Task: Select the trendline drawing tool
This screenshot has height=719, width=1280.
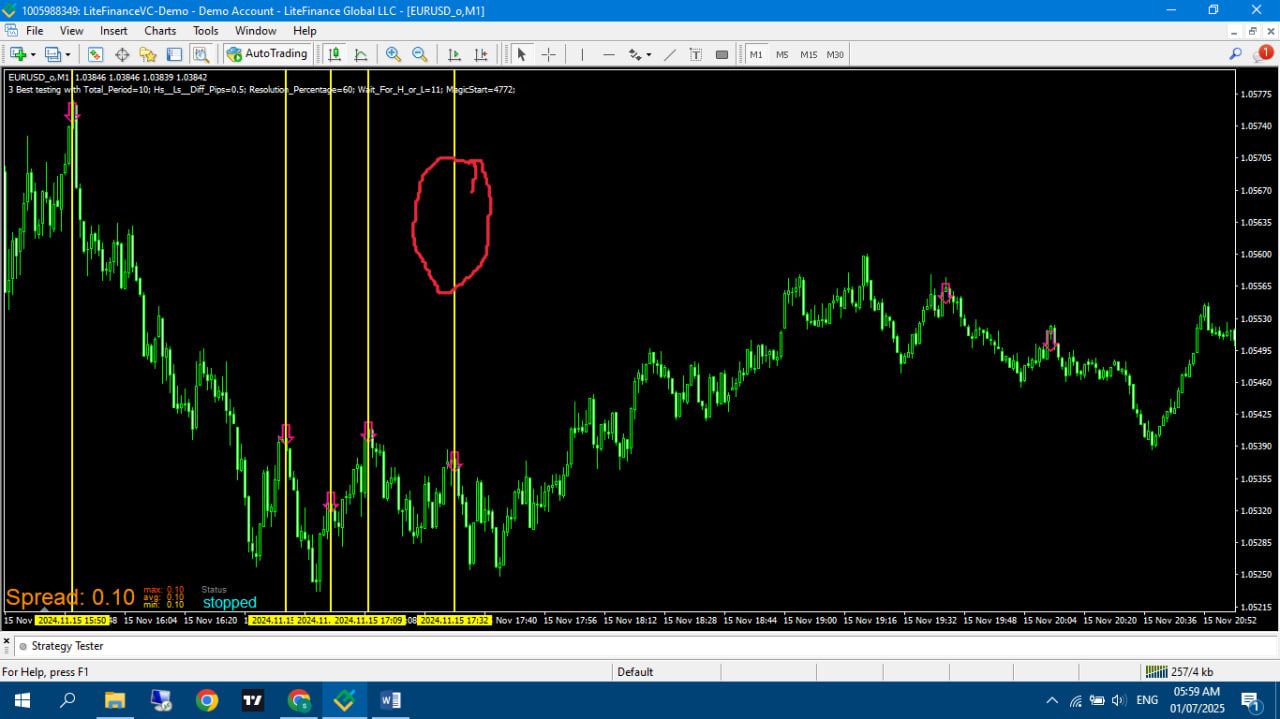Action: point(670,54)
